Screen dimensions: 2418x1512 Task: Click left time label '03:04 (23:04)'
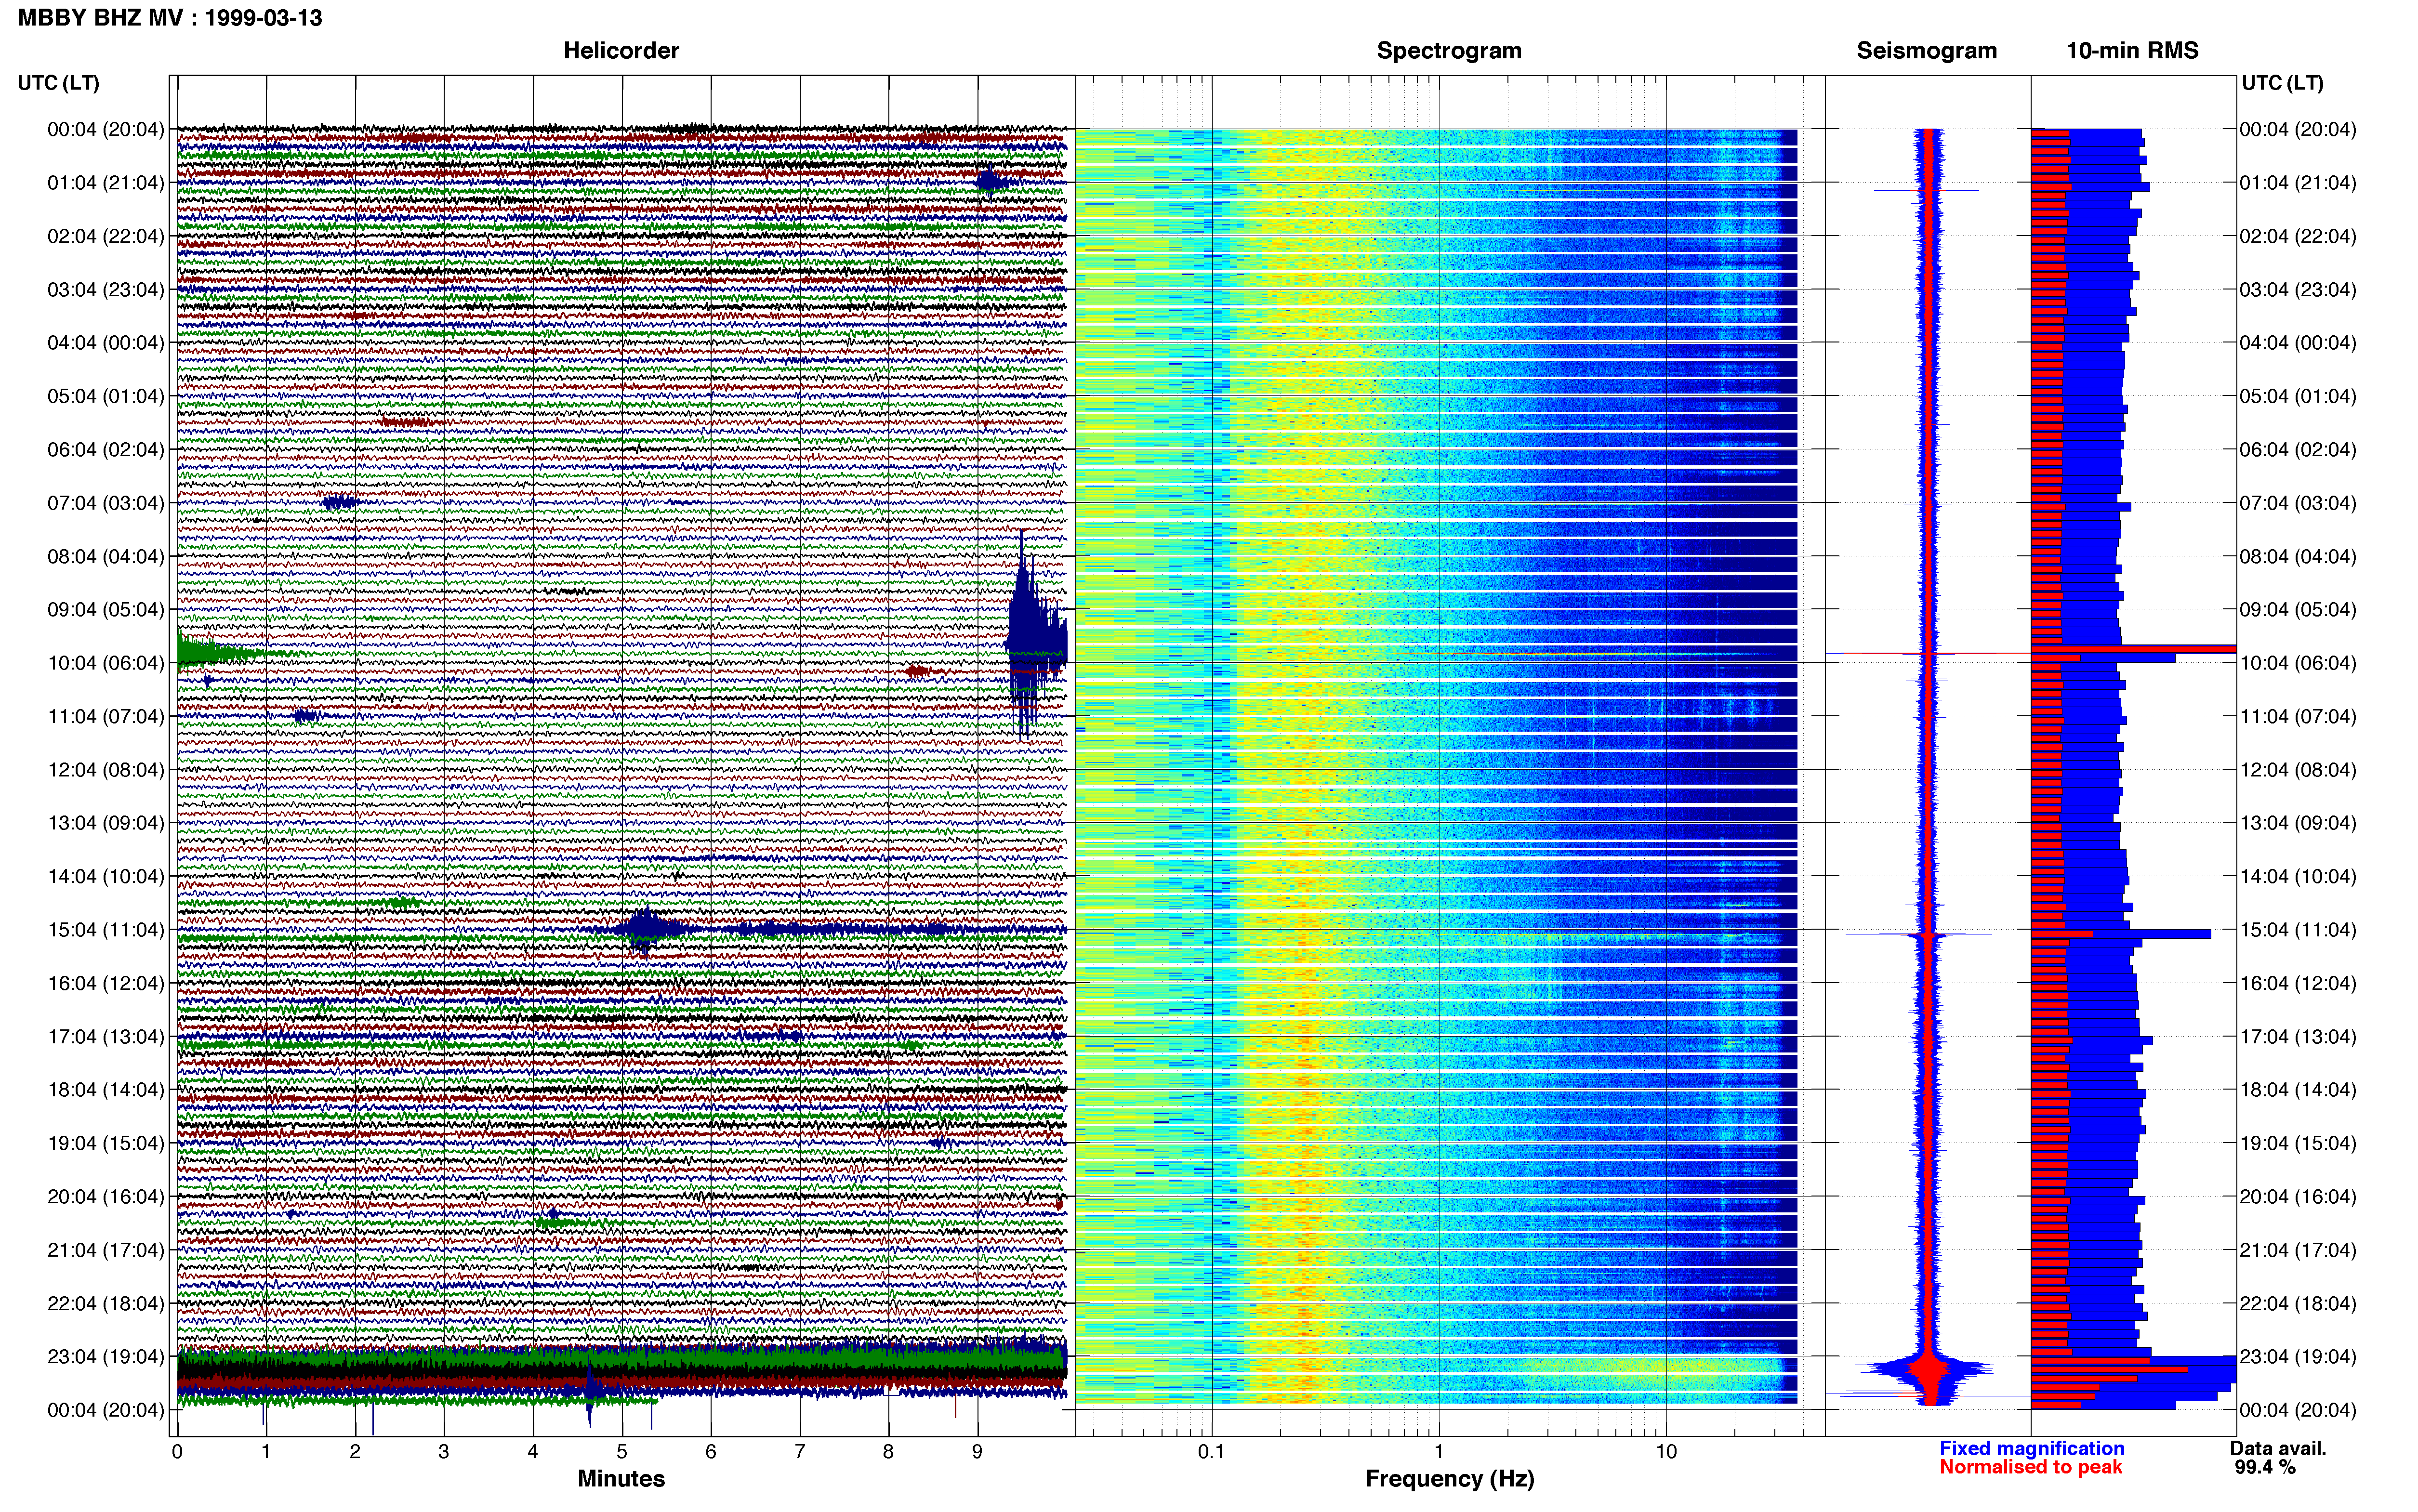(106, 290)
